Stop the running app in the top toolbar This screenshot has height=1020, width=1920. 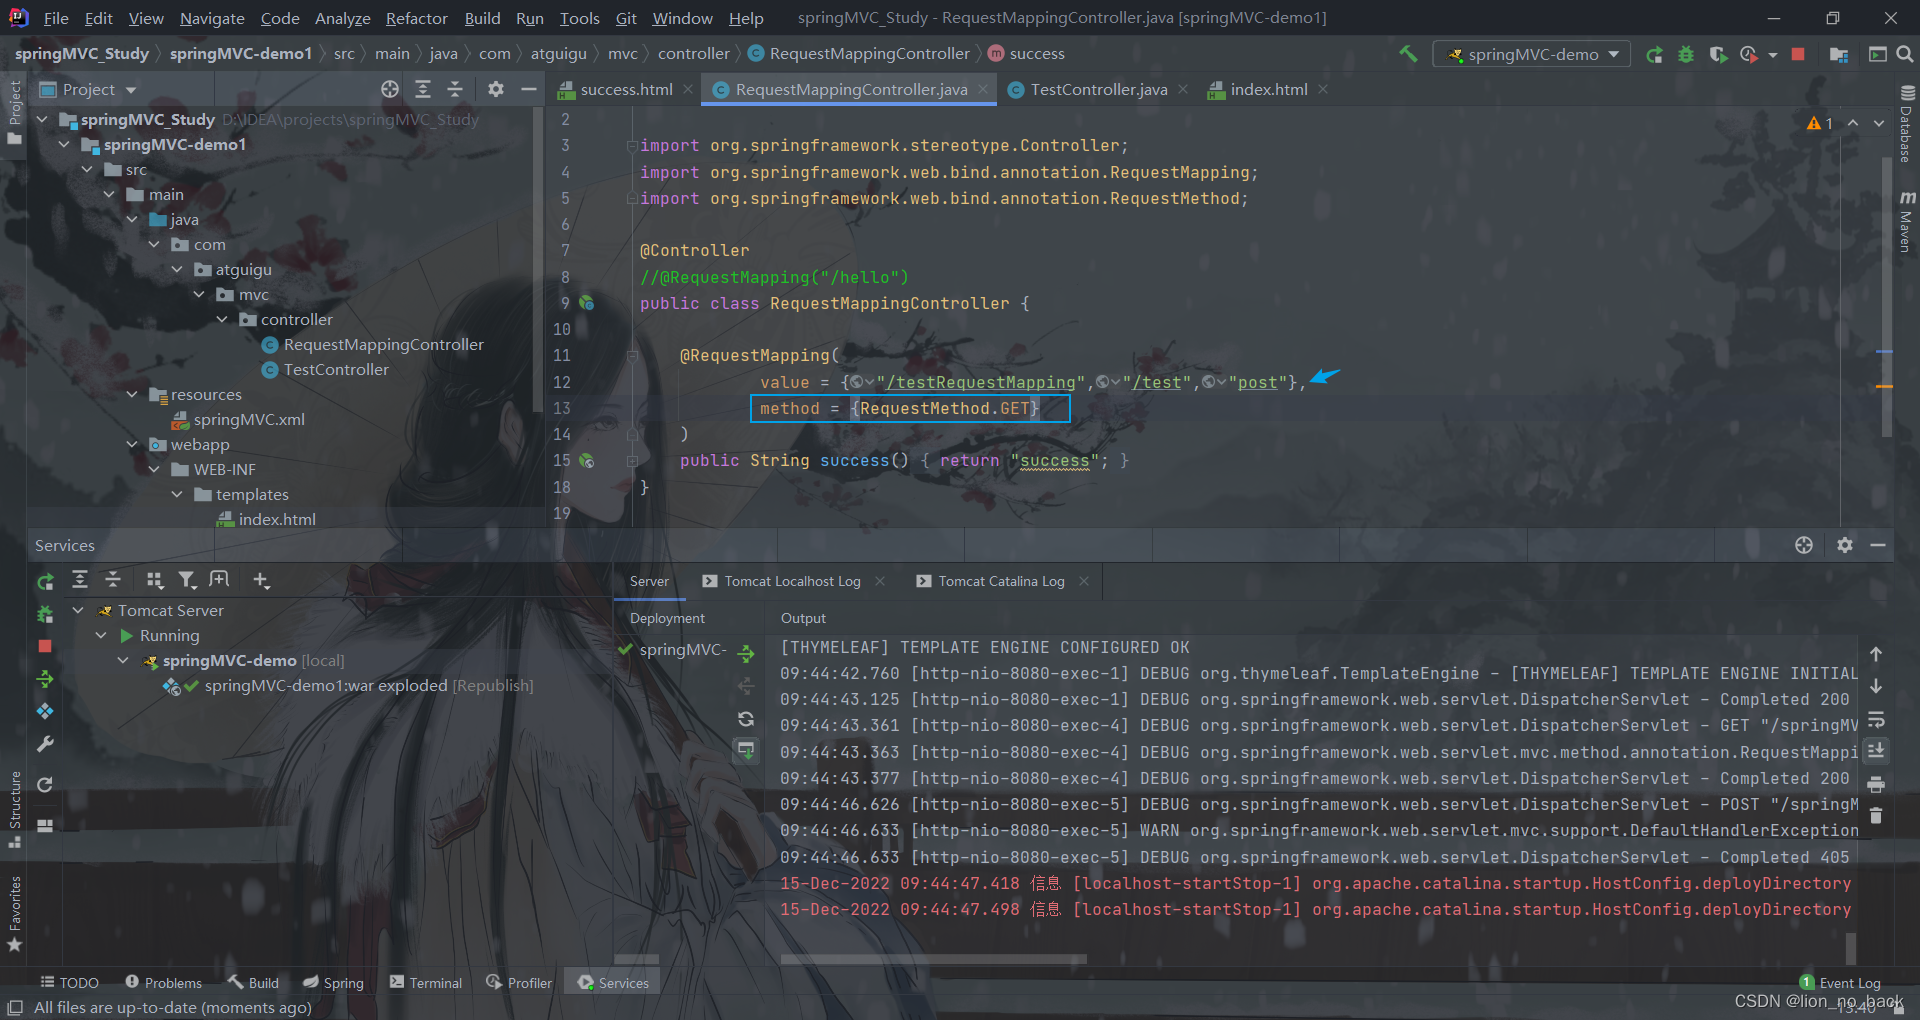click(1798, 54)
